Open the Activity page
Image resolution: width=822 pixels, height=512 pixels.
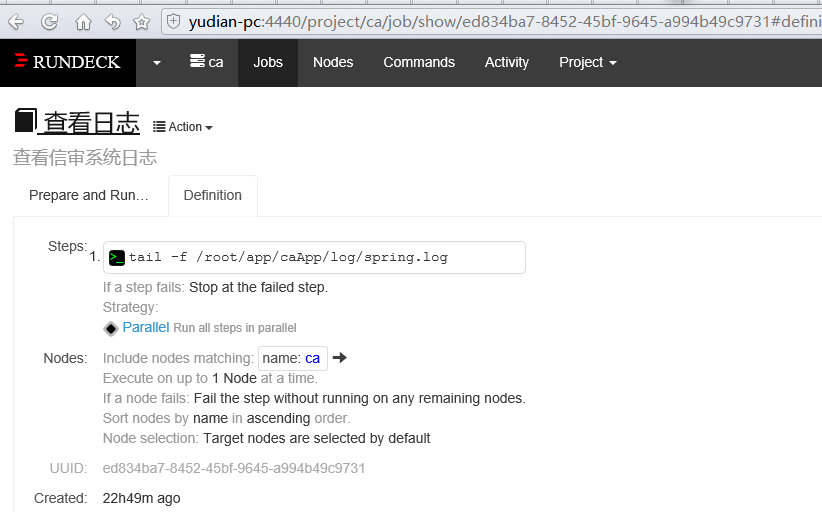(506, 62)
